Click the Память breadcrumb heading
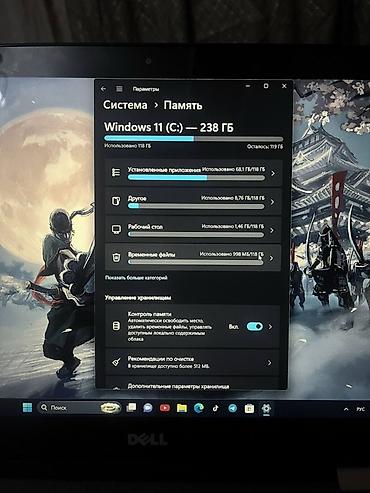370x493 pixels. pos(183,105)
